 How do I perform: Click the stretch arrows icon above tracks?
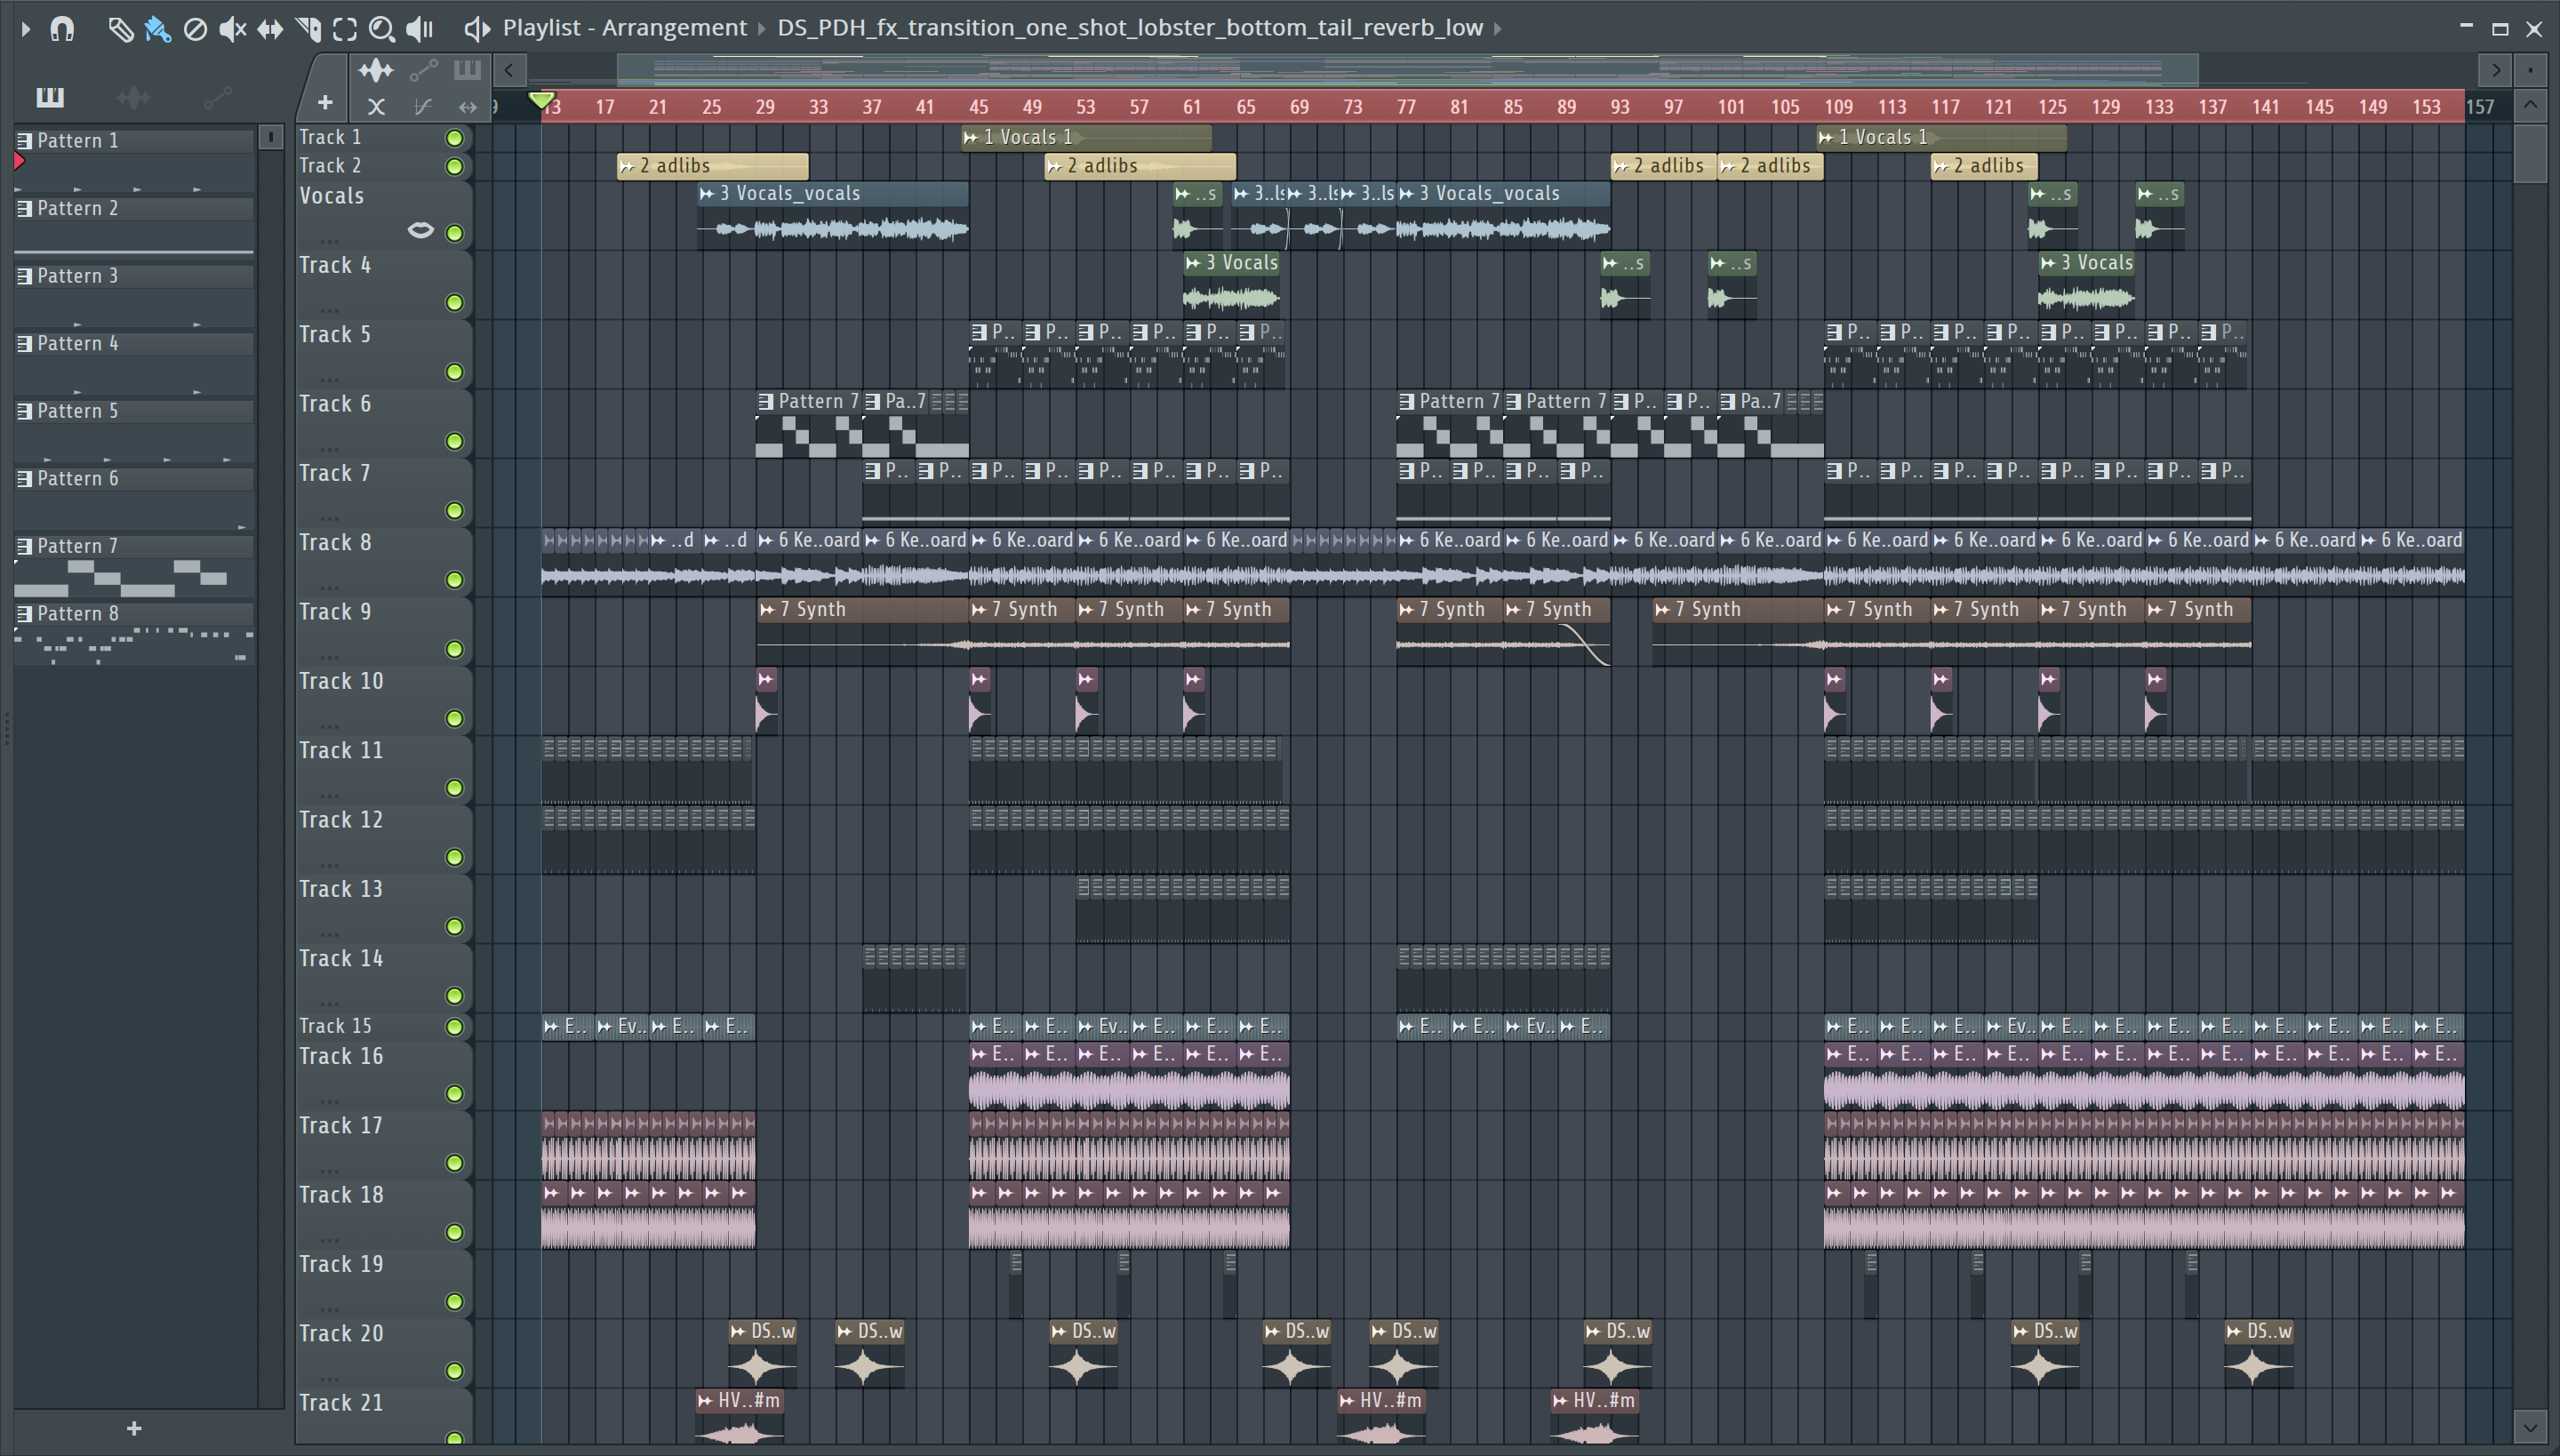pyautogui.click(x=467, y=106)
